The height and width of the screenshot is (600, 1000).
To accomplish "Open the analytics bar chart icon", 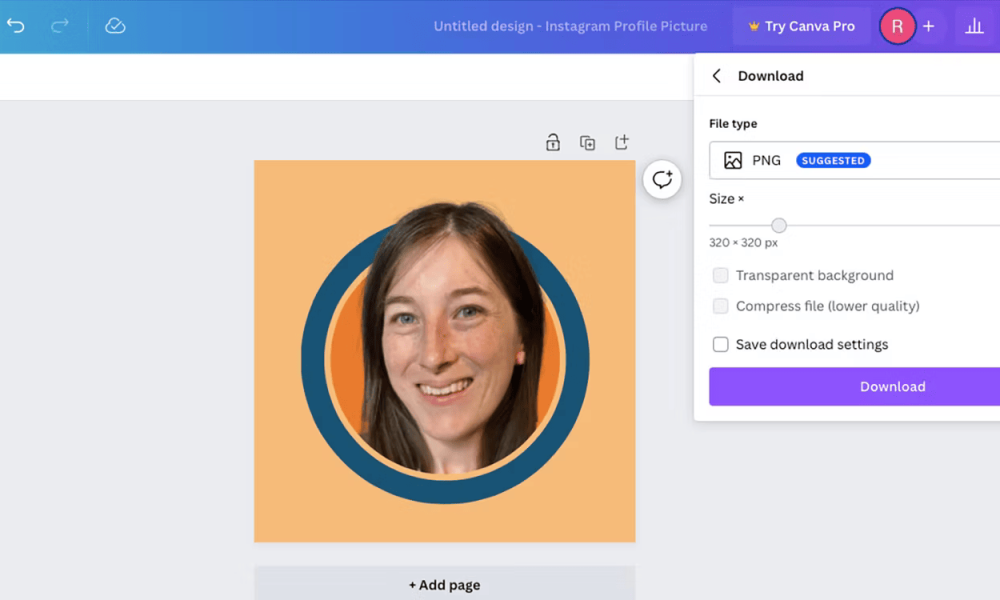I will 974,26.
